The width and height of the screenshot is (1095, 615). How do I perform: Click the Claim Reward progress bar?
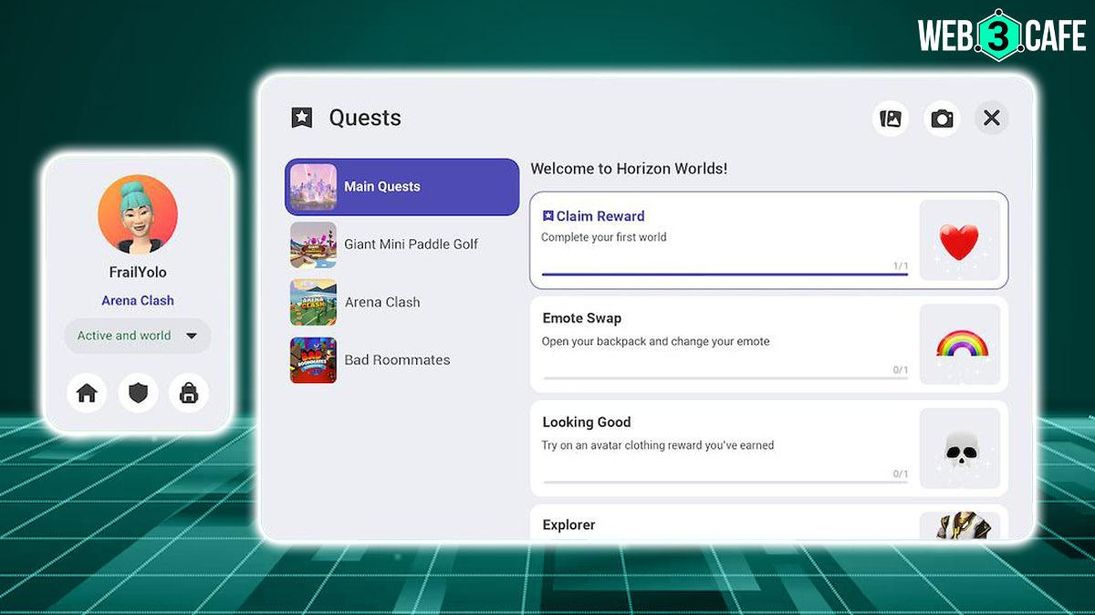[x=724, y=274]
